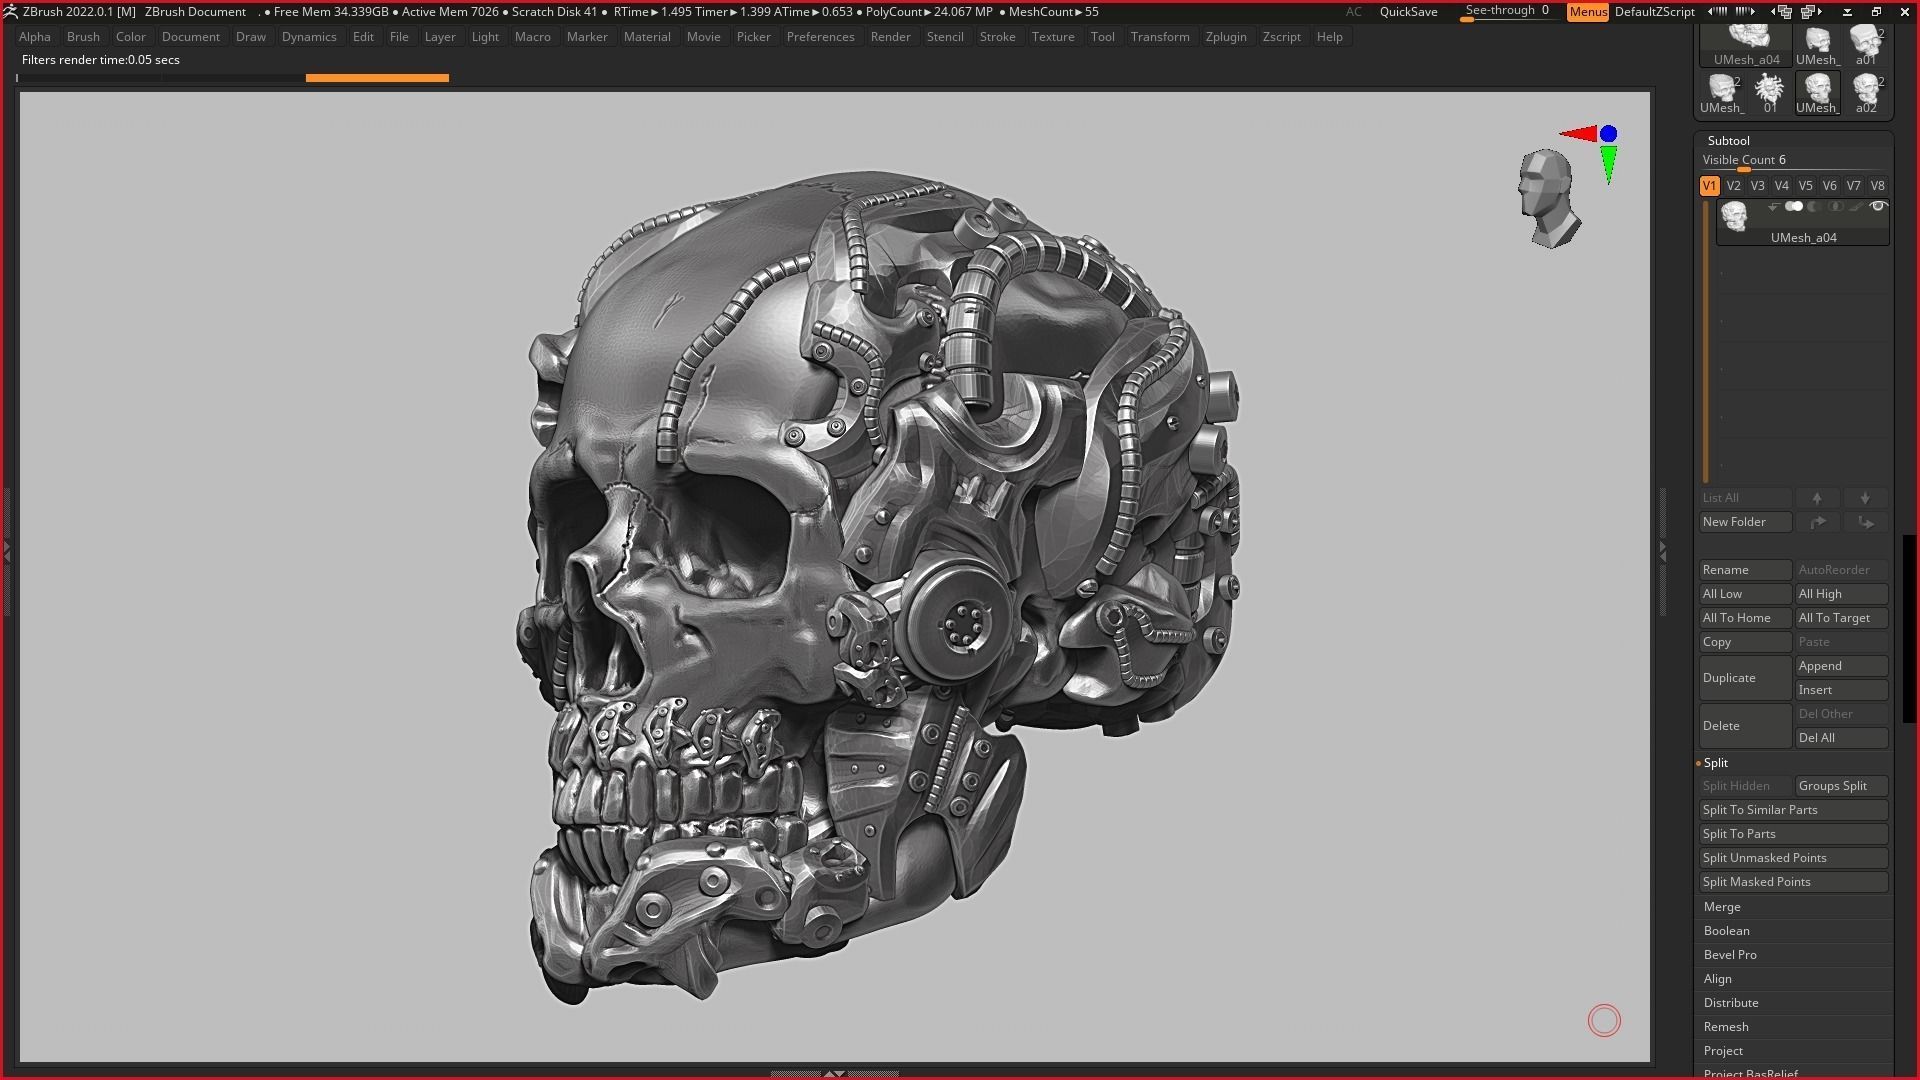Toggle UMesh_a04 subtool eye visibility

click(1877, 207)
